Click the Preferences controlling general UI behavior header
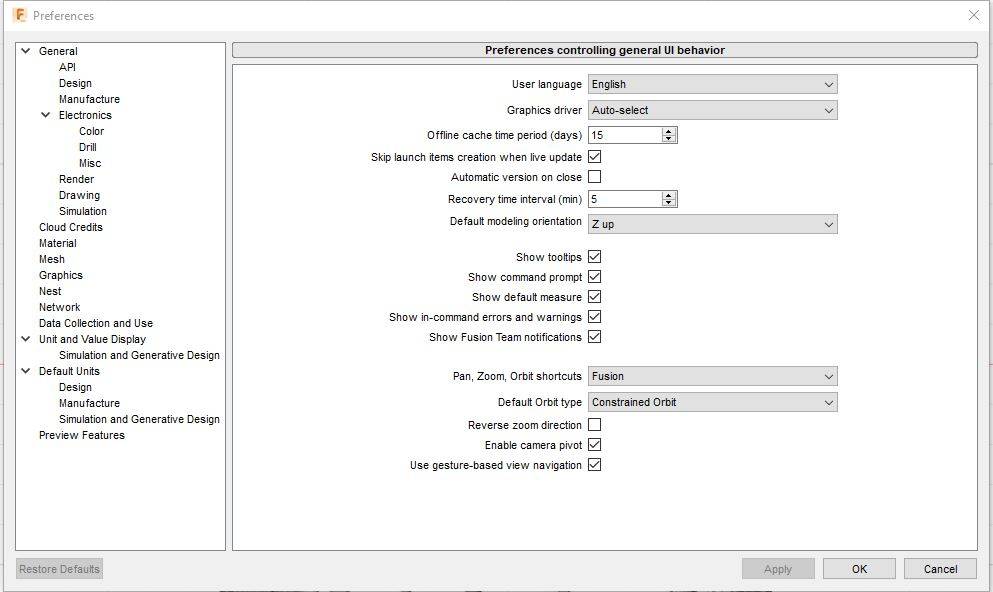The width and height of the screenshot is (993, 592). (x=605, y=50)
